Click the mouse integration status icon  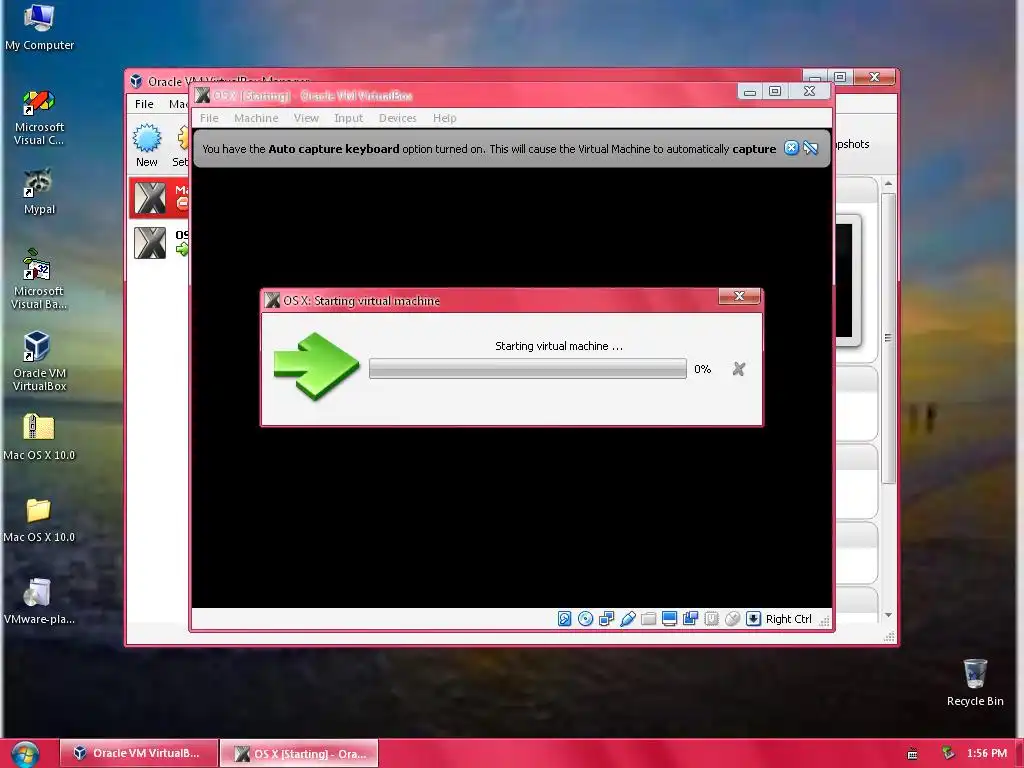coord(732,618)
